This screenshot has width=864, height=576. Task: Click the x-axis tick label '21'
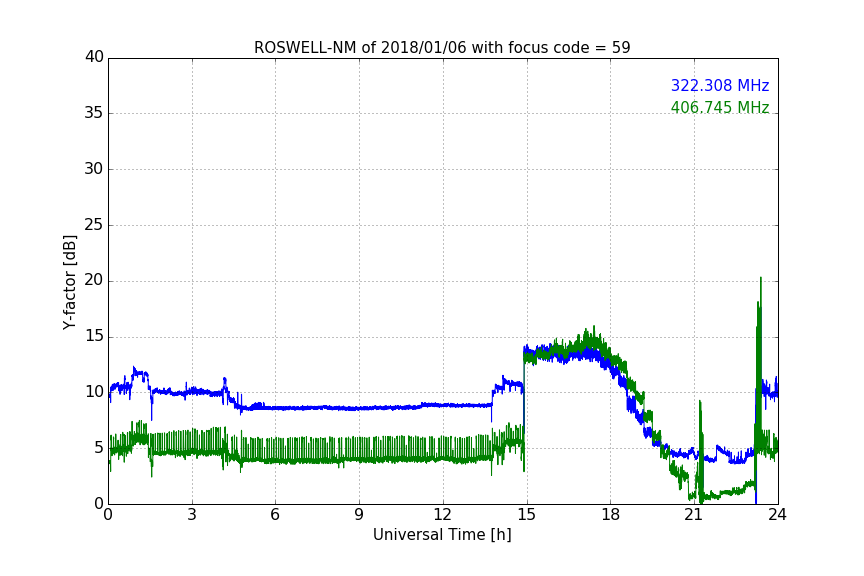coord(694,515)
